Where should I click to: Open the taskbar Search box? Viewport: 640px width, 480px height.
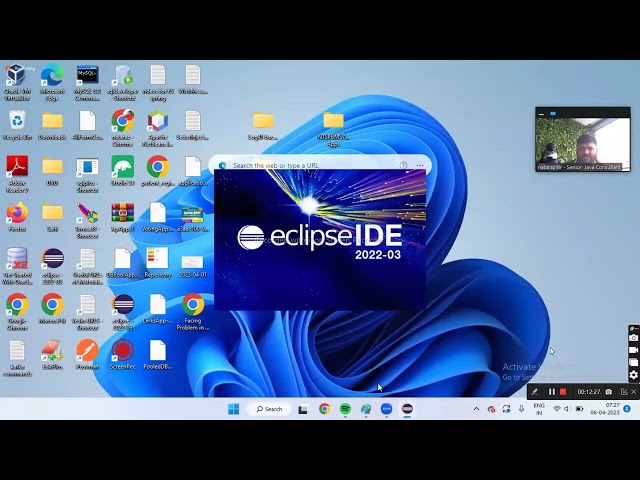pos(269,409)
